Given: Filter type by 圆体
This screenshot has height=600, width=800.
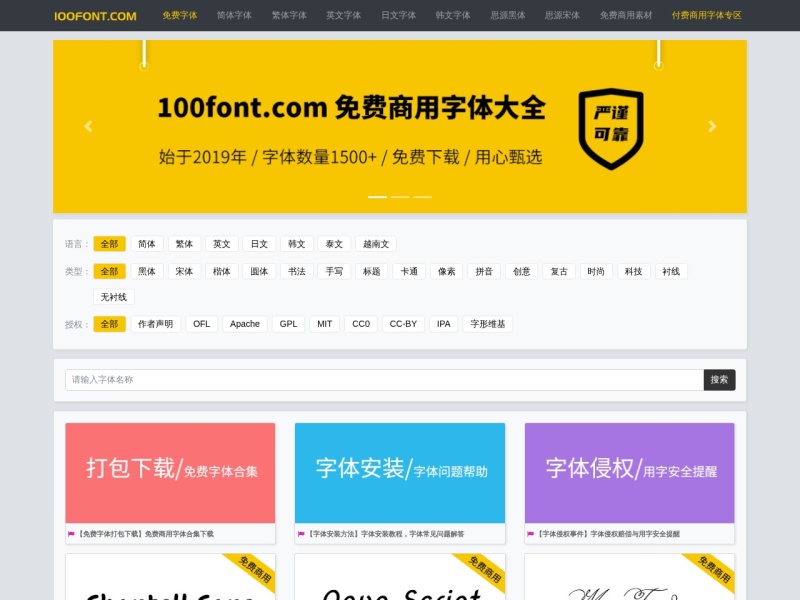Looking at the screenshot, I should [x=259, y=271].
